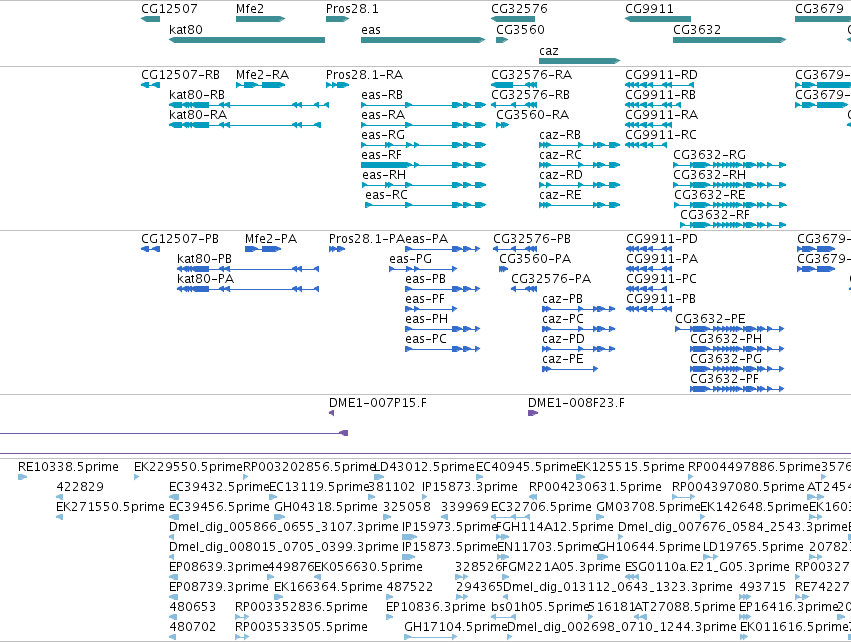Image resolution: width=851 pixels, height=642 pixels.
Task: Click the DME1-008F23.F marker arrow
Action: (533, 414)
